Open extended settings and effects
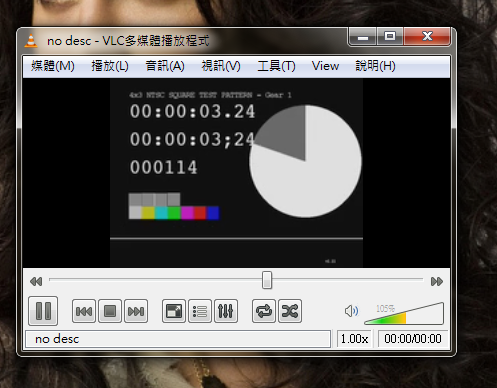Viewport: 497px width, 388px height. tap(226, 311)
